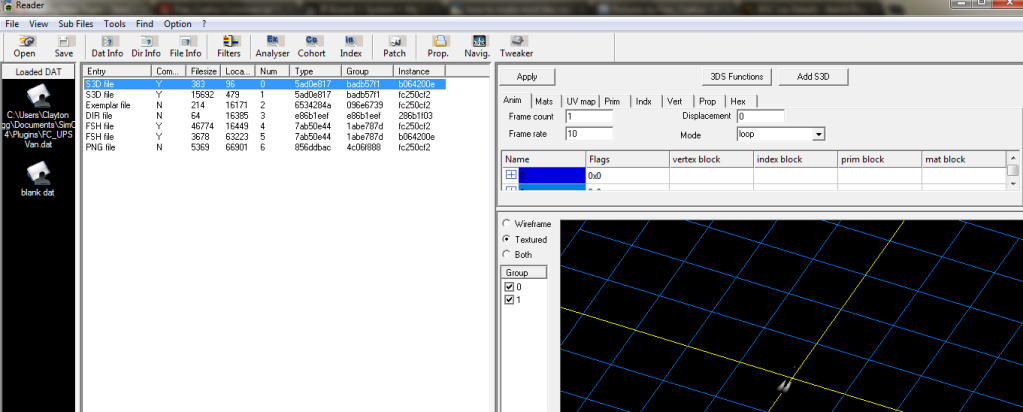Open the View menu
This screenshot has height=412, width=1023.
click(x=38, y=24)
